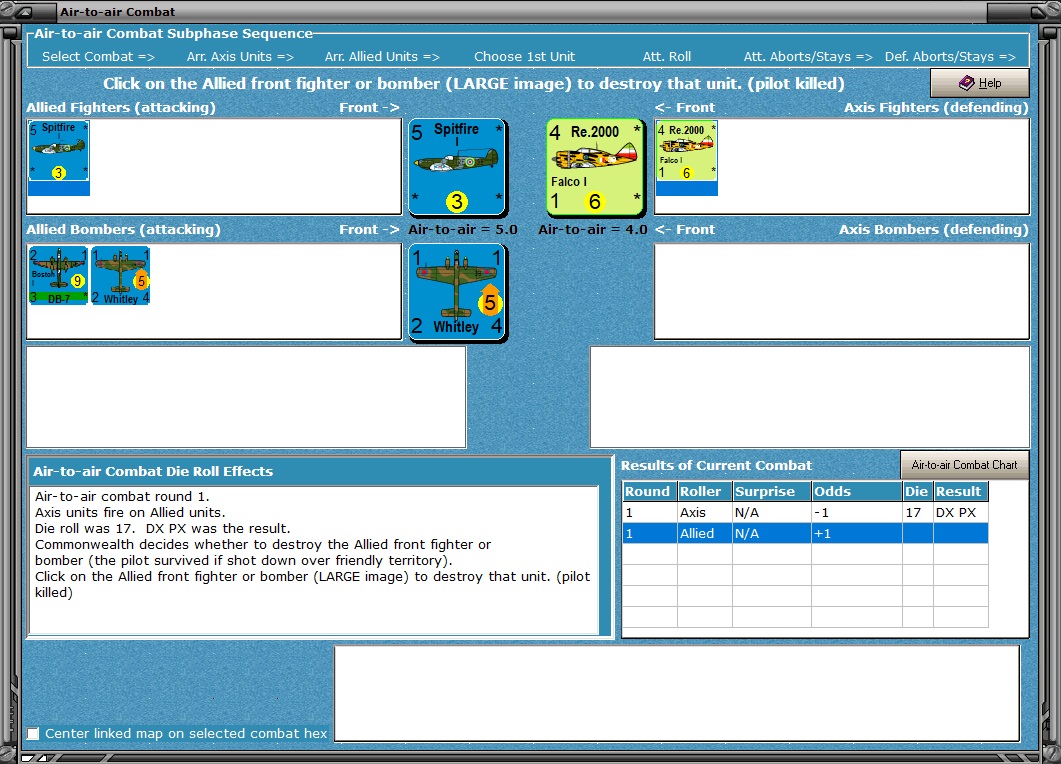Click the Surprise column header
The width and height of the screenshot is (1061, 764).
click(771, 491)
